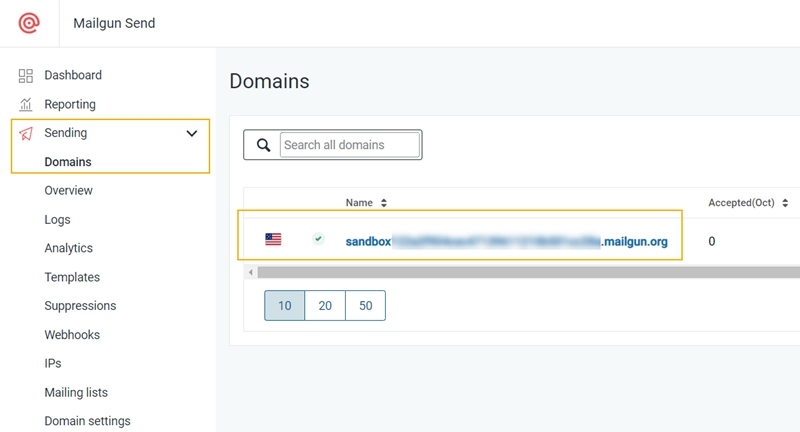Screen dimensions: 800x432
Task: Open Overview under Sending
Action: coord(68,190)
